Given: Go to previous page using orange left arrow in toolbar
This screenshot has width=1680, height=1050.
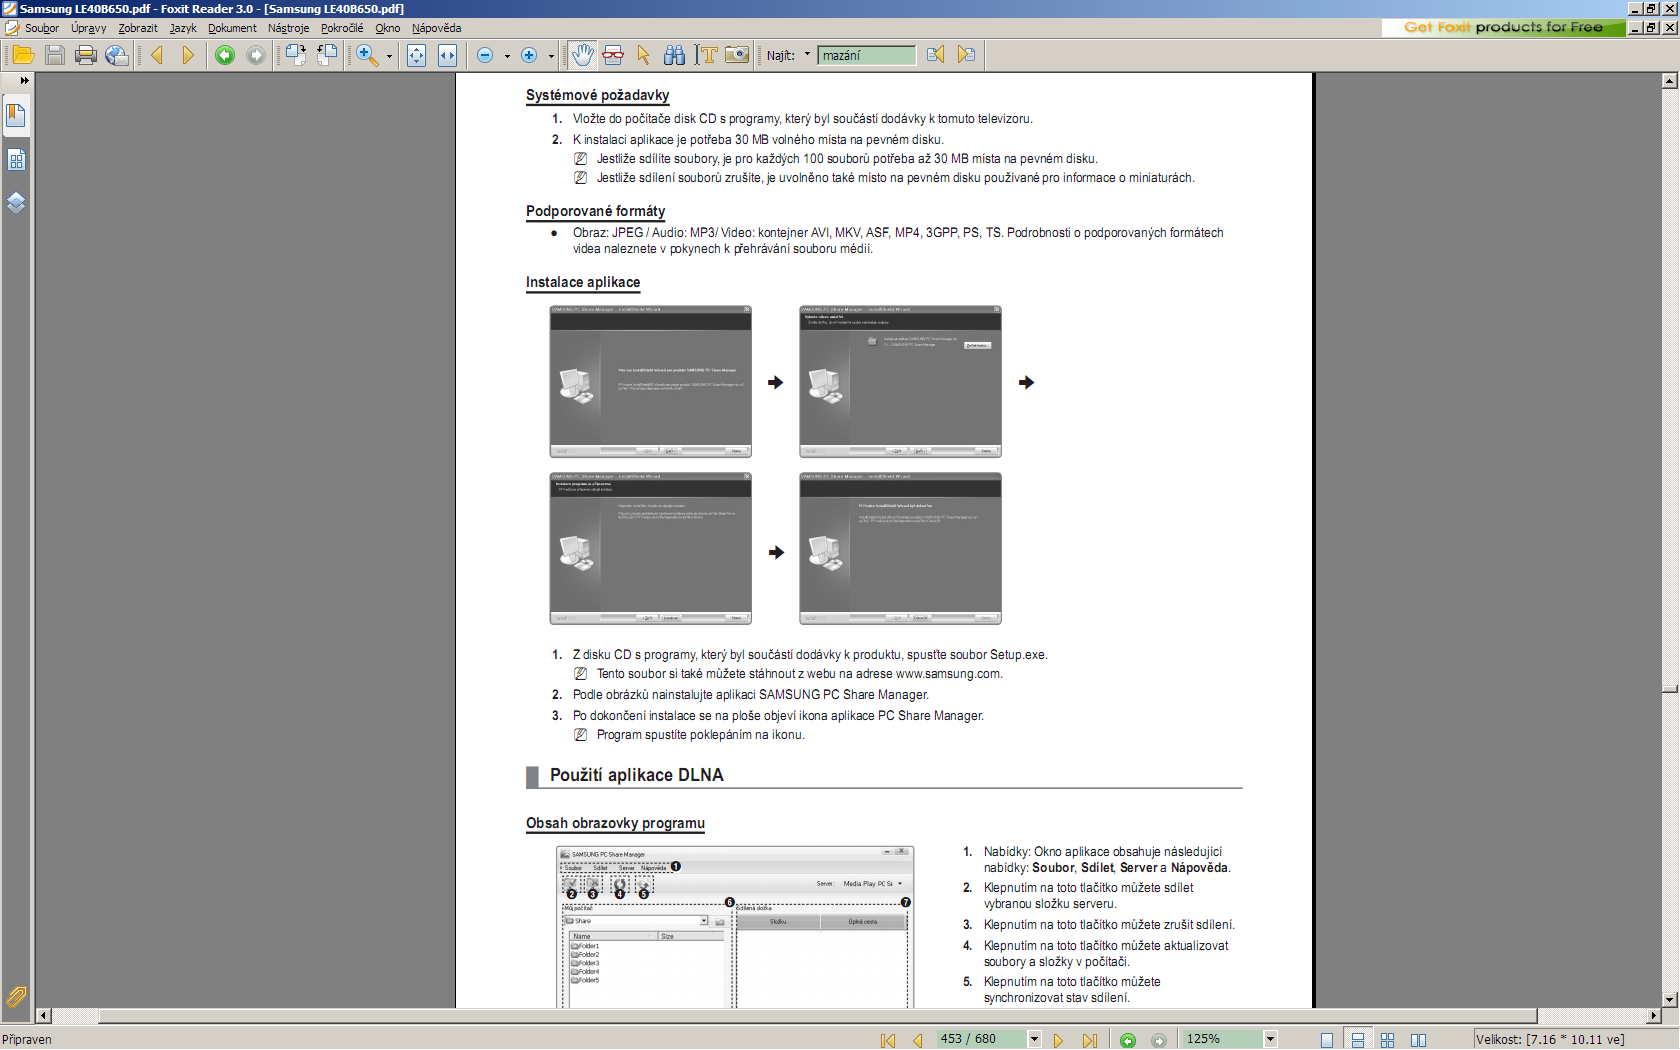Looking at the screenshot, I should point(157,55).
